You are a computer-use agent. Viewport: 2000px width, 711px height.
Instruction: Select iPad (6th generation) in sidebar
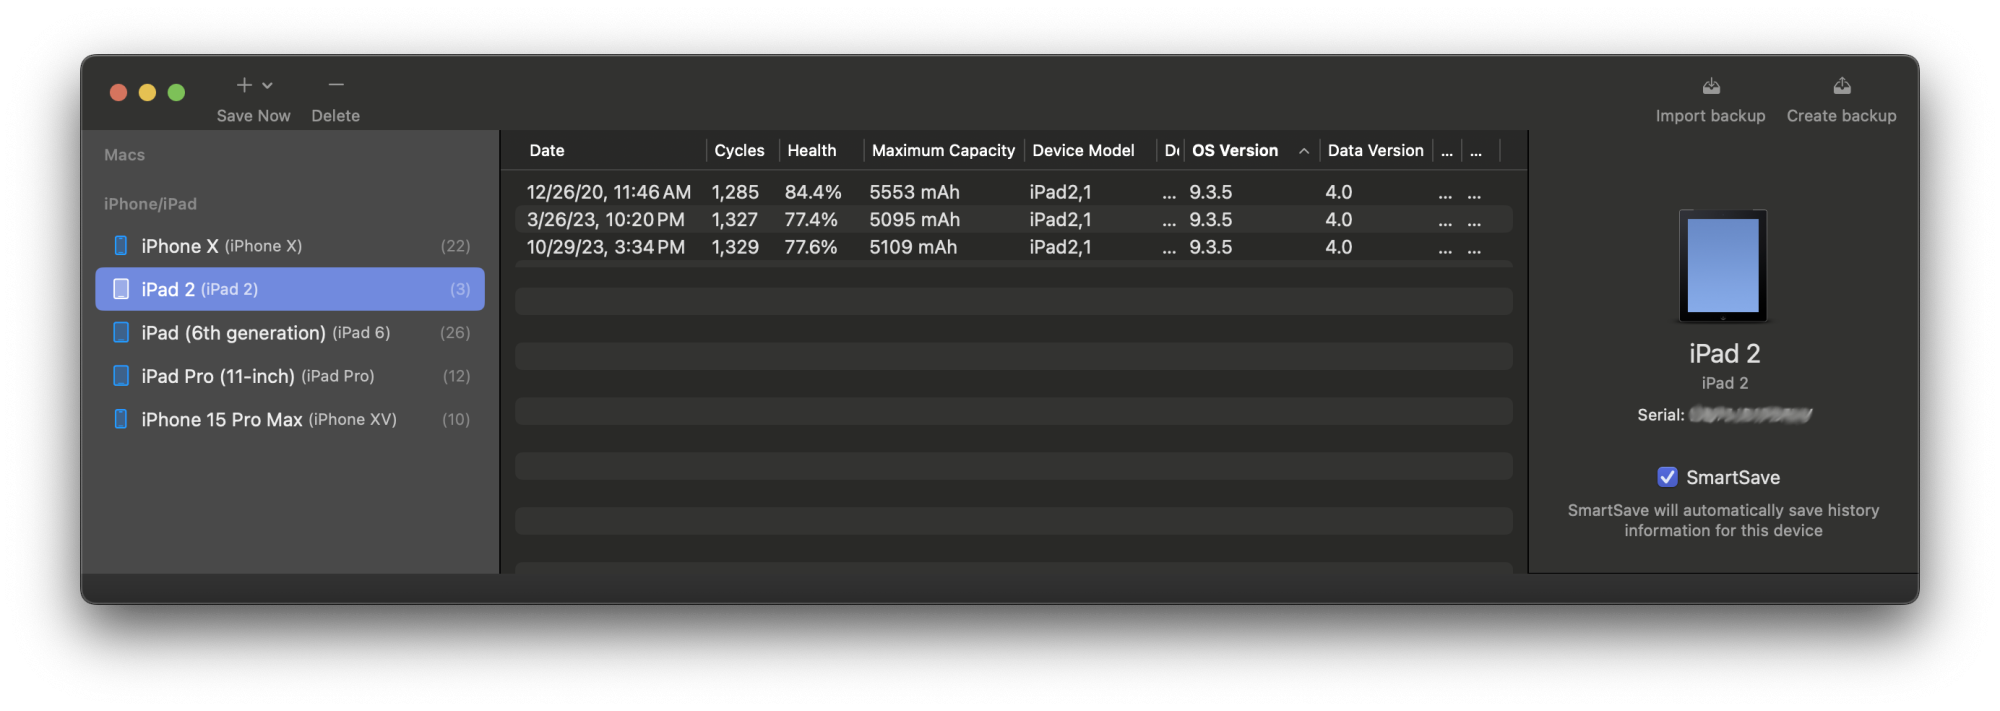coord(290,332)
